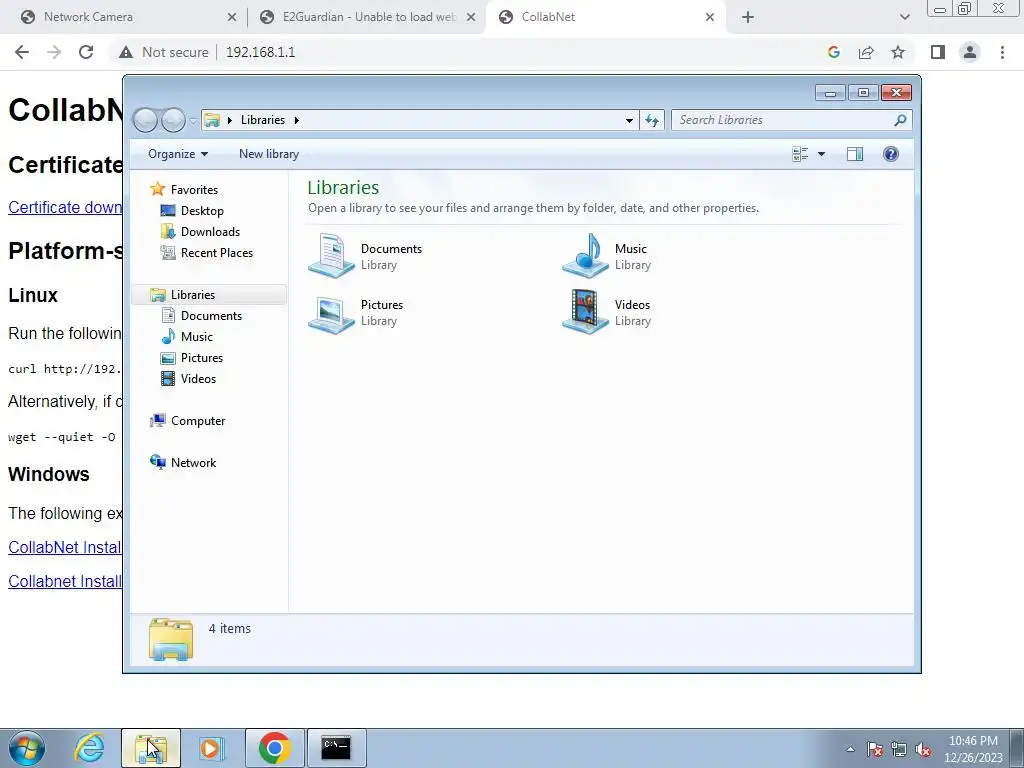Show the preview pane icon
Screen dimensions: 1024x768
click(x=855, y=154)
